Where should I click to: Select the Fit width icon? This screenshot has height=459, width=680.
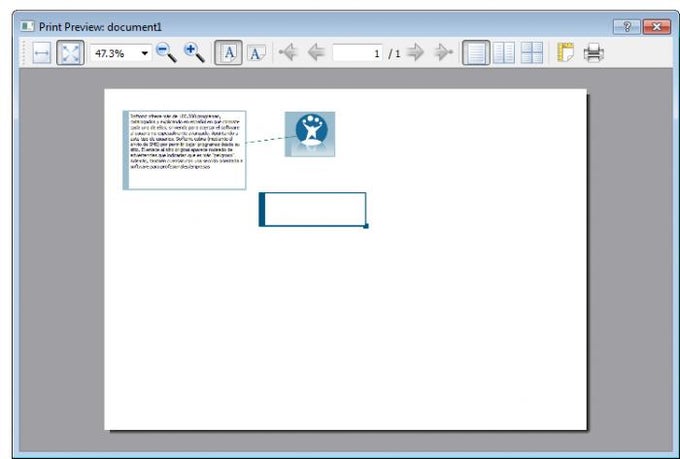pos(42,53)
